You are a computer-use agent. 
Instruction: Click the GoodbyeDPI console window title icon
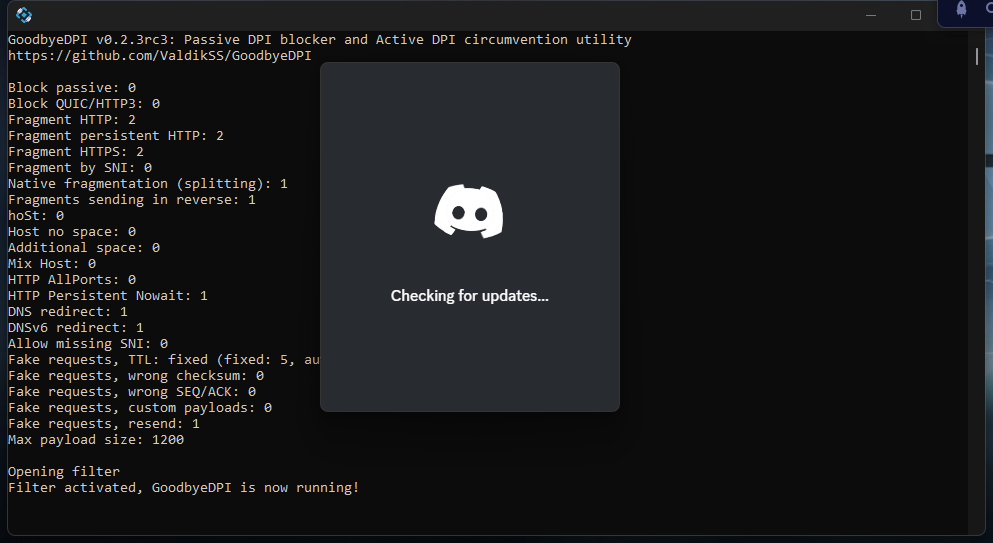tap(24, 15)
